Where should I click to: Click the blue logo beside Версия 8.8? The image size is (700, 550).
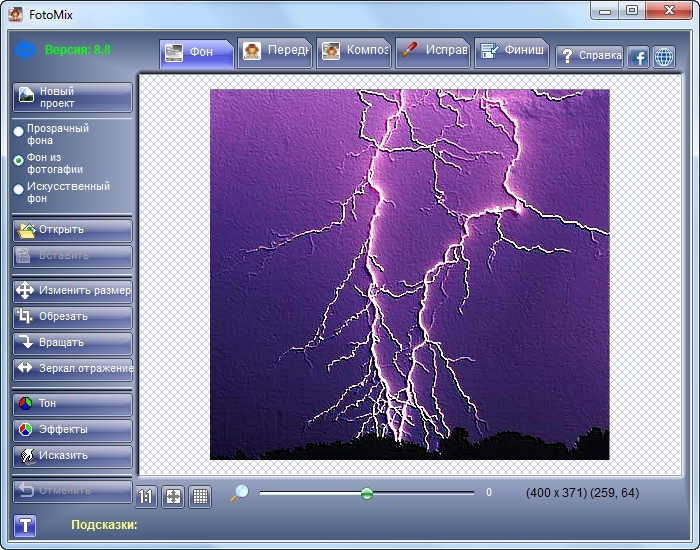coord(25,50)
